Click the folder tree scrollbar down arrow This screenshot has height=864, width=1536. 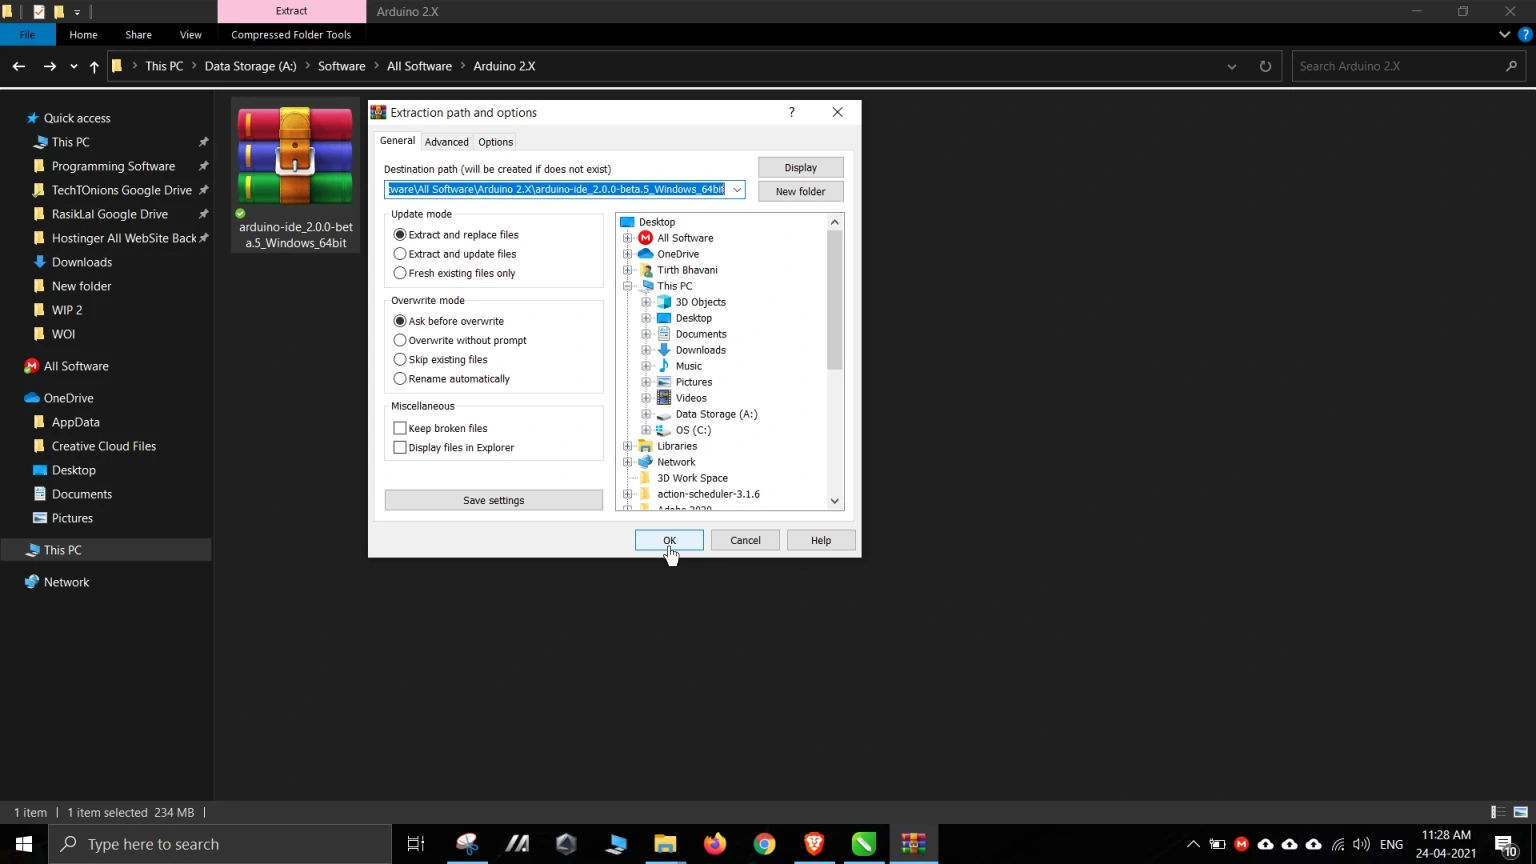835,501
